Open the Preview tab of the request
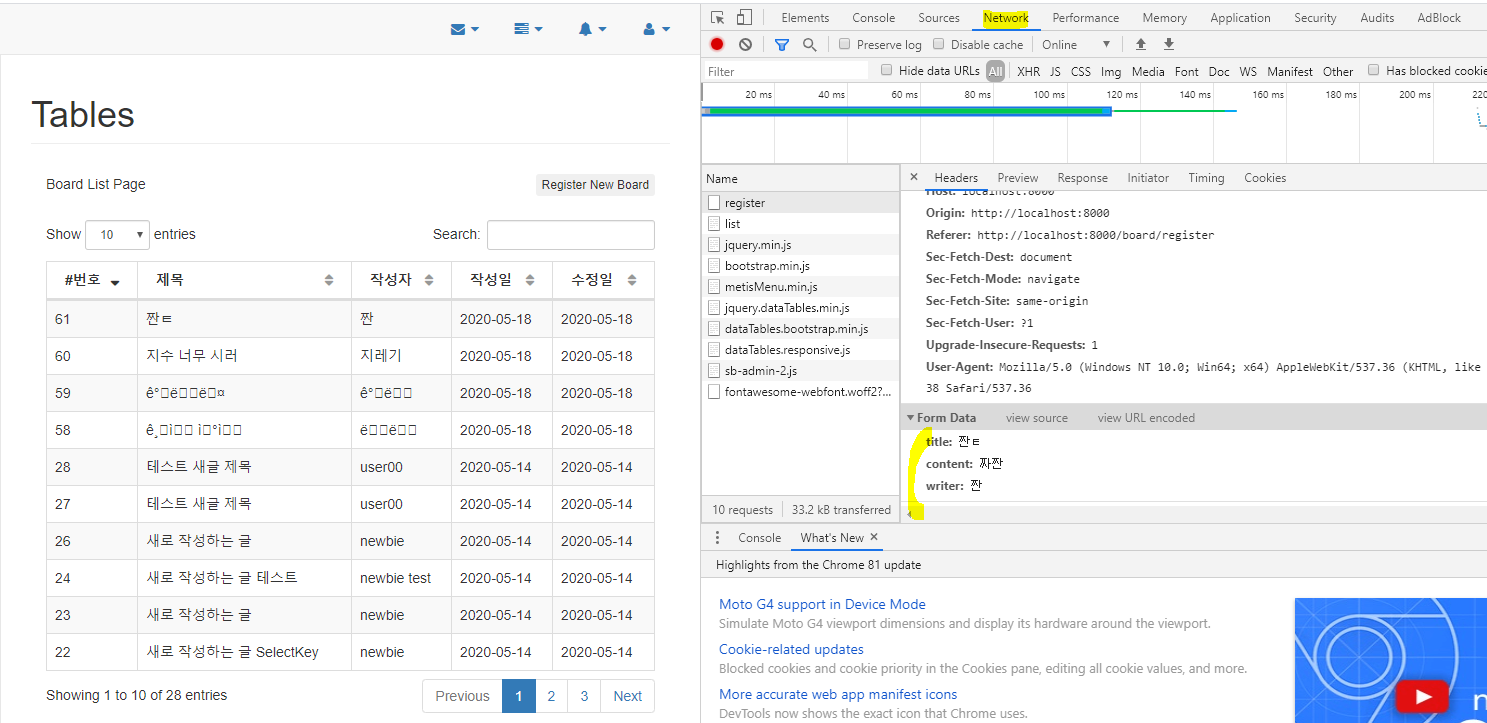Screen dimensions: 1487x723 [x=1017, y=177]
